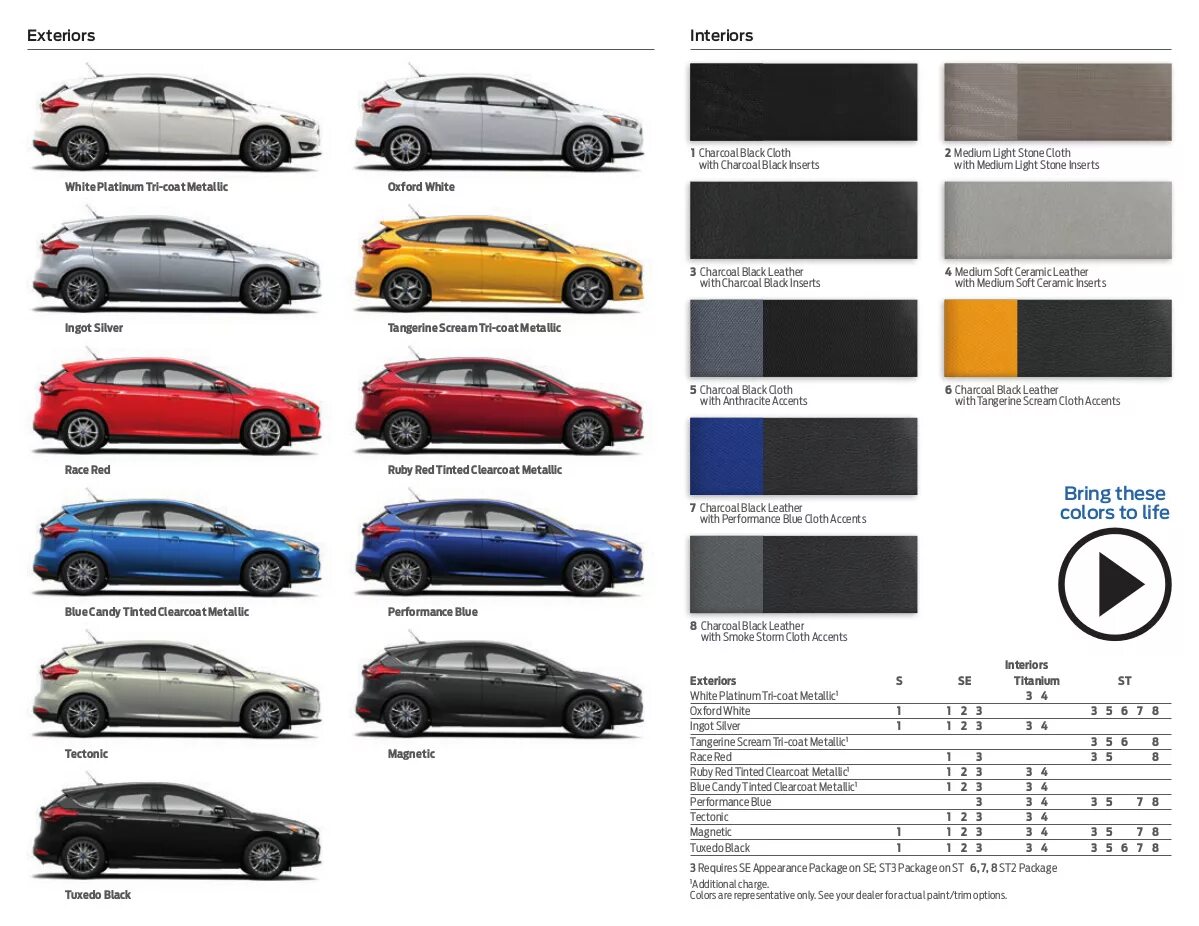Click the S column header in table
The width and height of the screenshot is (1199, 926).
point(898,681)
